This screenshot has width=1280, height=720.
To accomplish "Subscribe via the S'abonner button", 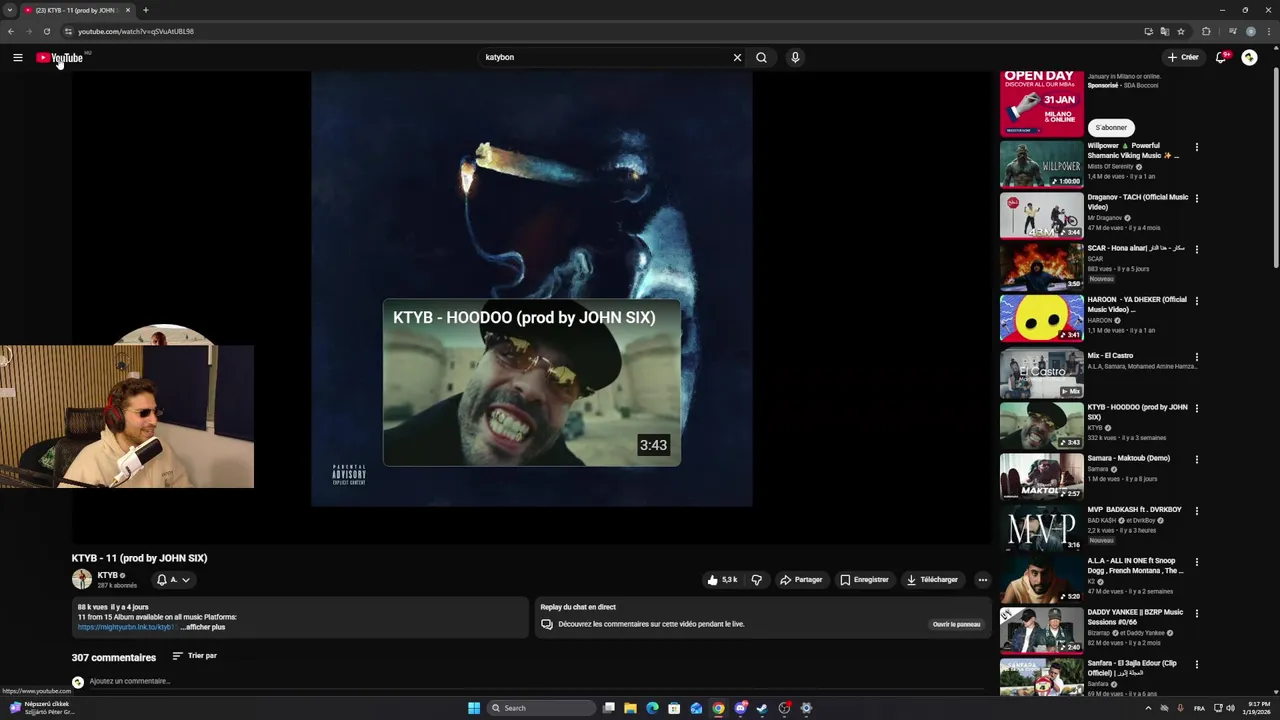I will pos(1111,127).
